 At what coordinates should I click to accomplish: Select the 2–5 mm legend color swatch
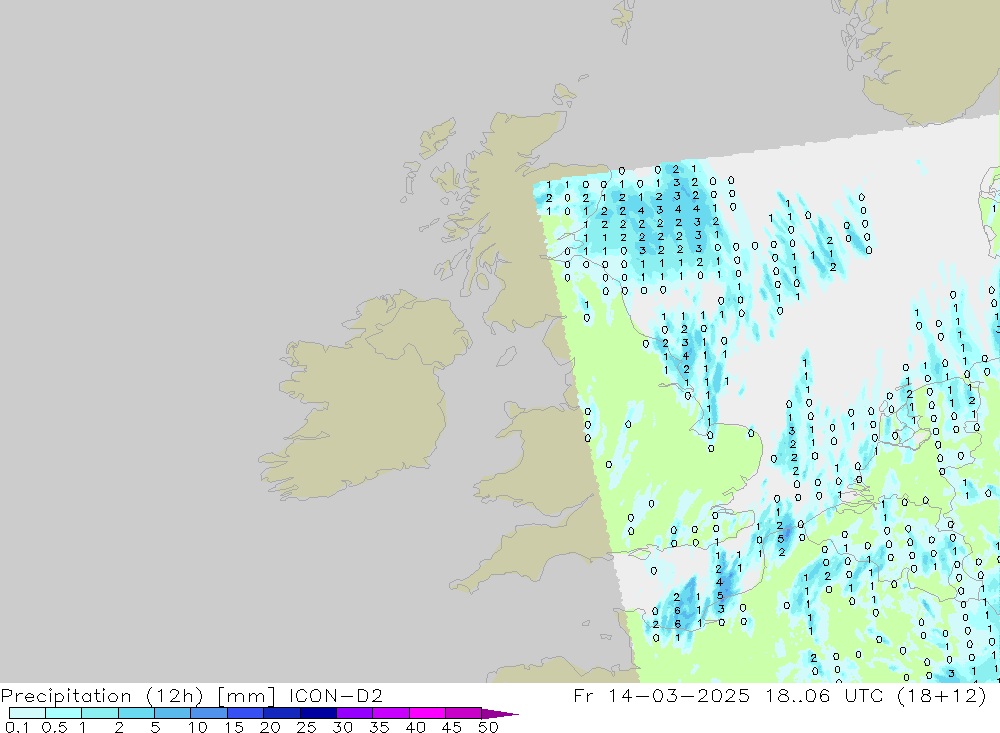click(x=136, y=713)
